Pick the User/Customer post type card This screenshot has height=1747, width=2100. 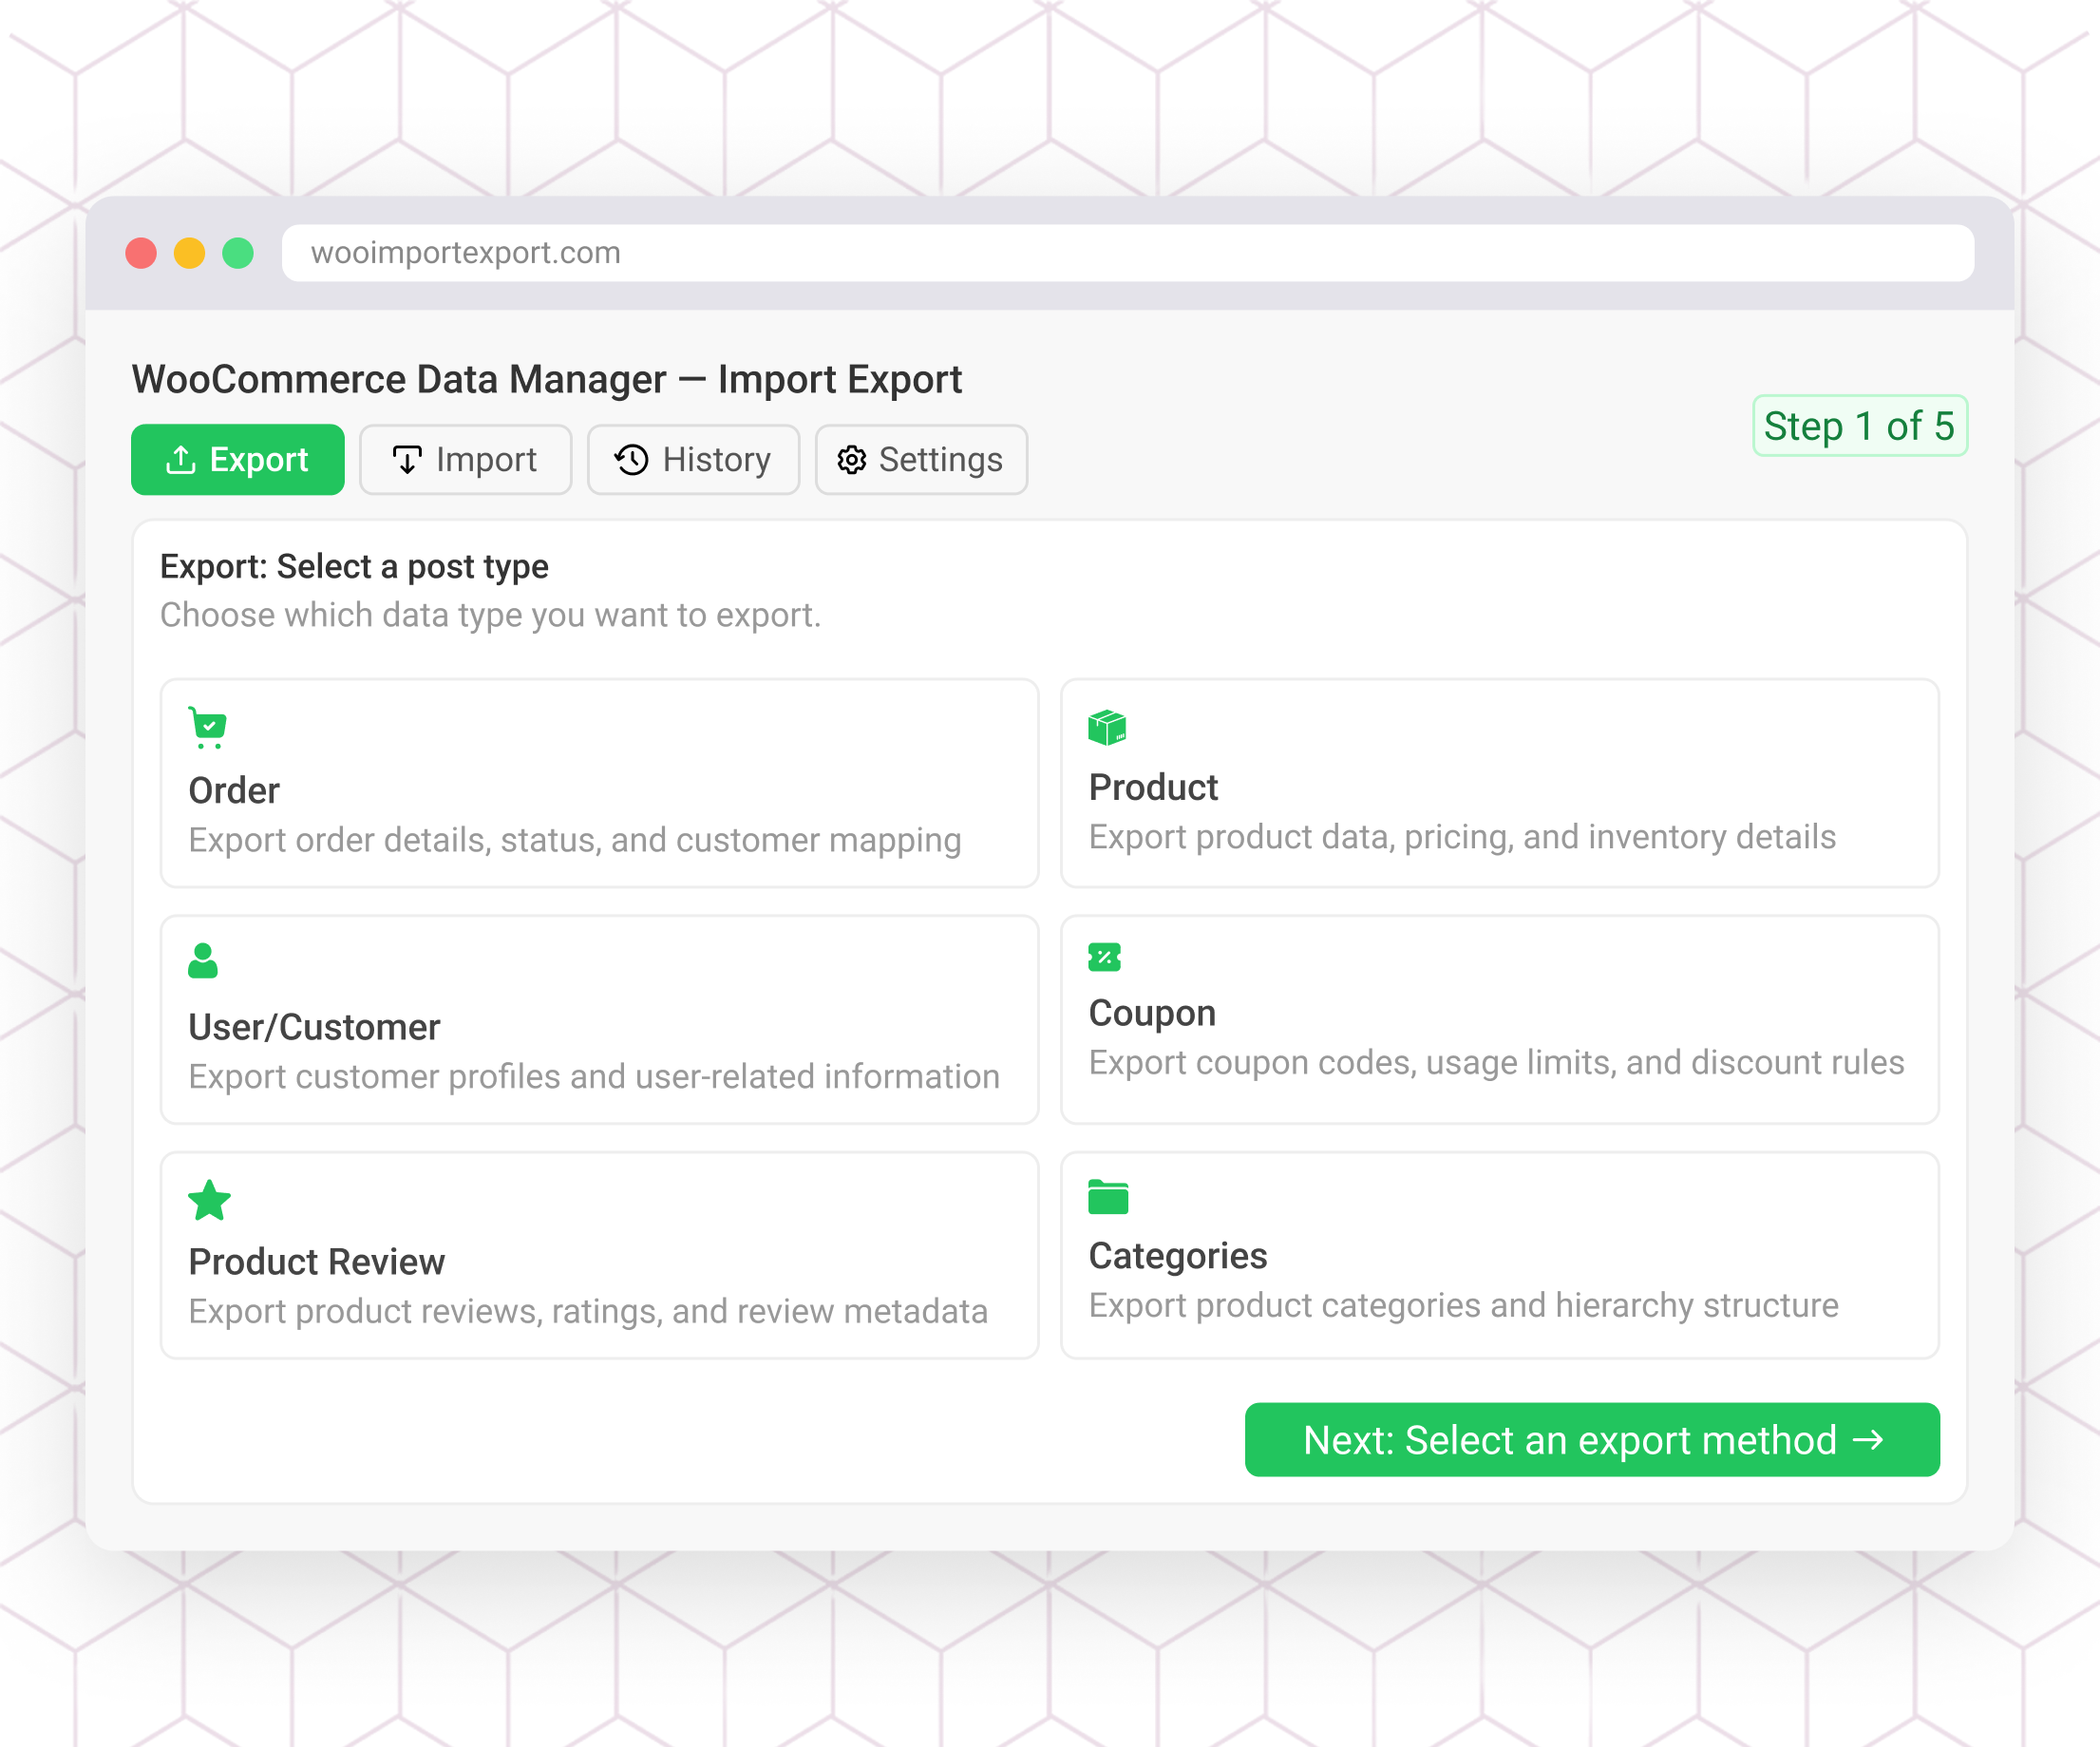pyautogui.click(x=600, y=1019)
